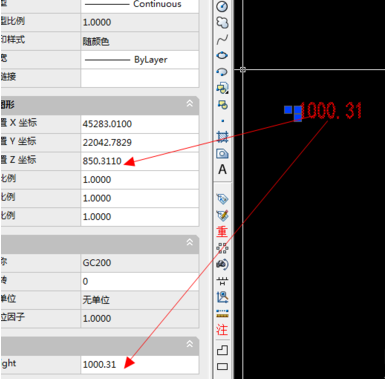The width and height of the screenshot is (385, 379).
Task: Click the yellow ruler measure icon
Action: [x=222, y=313]
